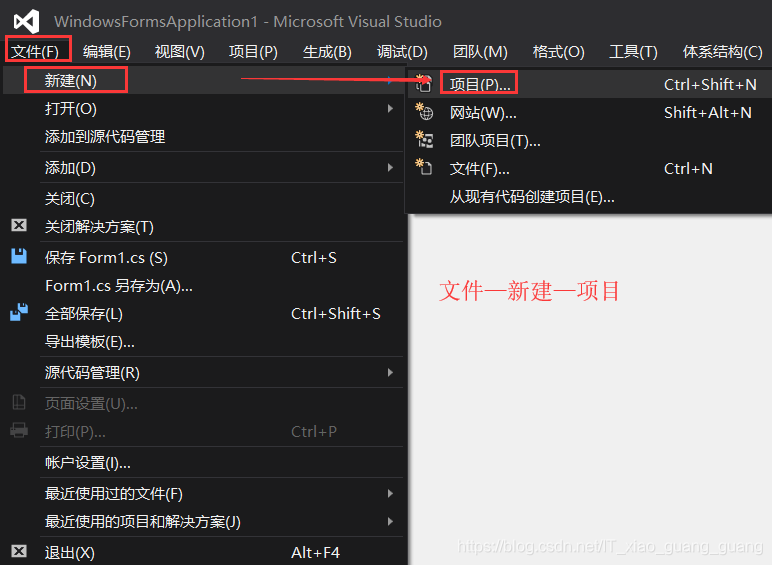
Task: Click the new website globe icon
Action: [x=424, y=112]
